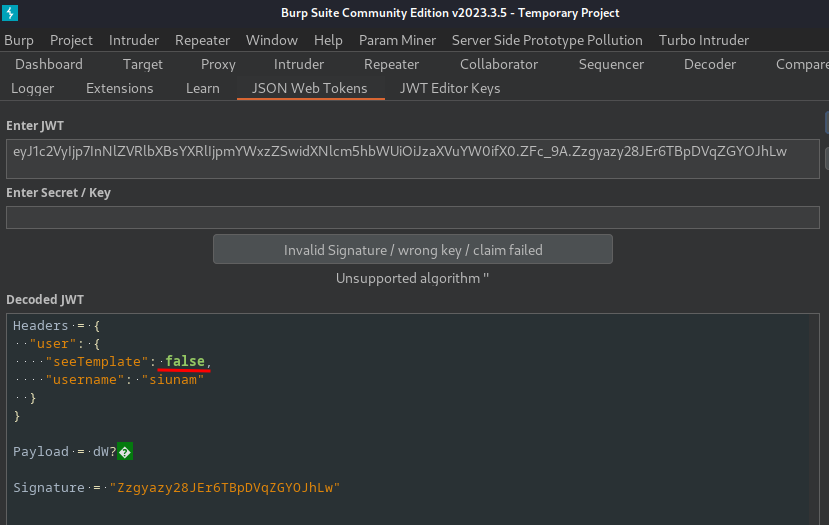Switch to the Collaborator tab
Image resolution: width=829 pixels, height=525 pixels.
tap(499, 65)
